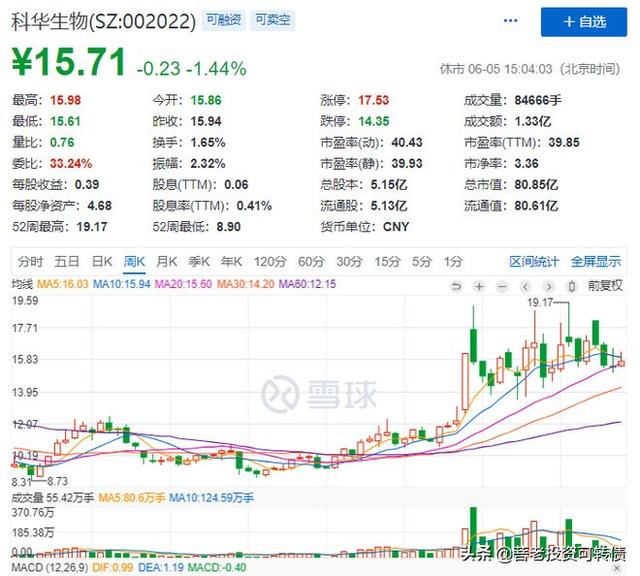Zoom in the K-line chart with plus icon
The height and width of the screenshot is (576, 640).
click(479, 287)
